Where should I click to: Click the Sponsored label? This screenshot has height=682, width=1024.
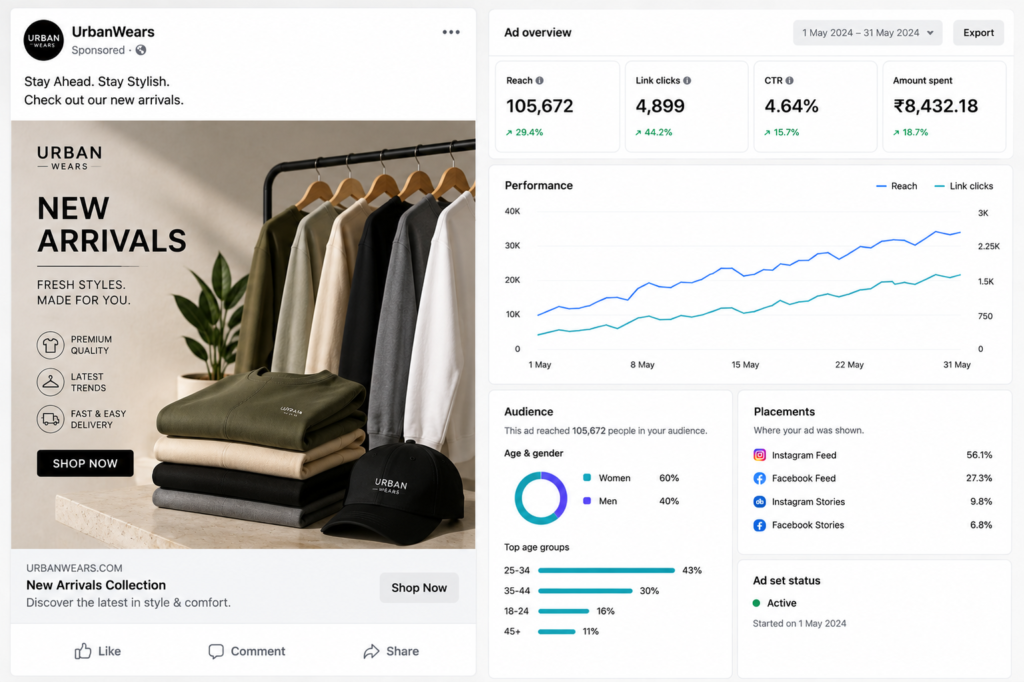click(x=98, y=50)
